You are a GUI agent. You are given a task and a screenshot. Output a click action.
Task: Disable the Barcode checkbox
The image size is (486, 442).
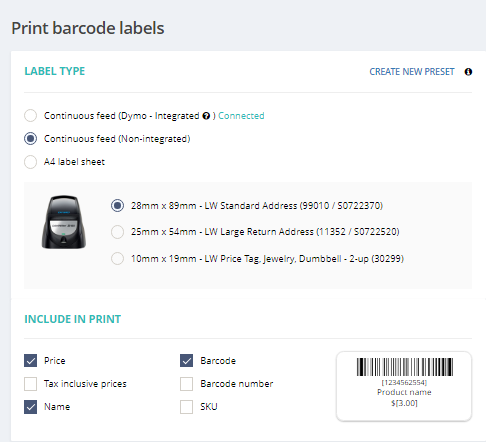[186, 361]
